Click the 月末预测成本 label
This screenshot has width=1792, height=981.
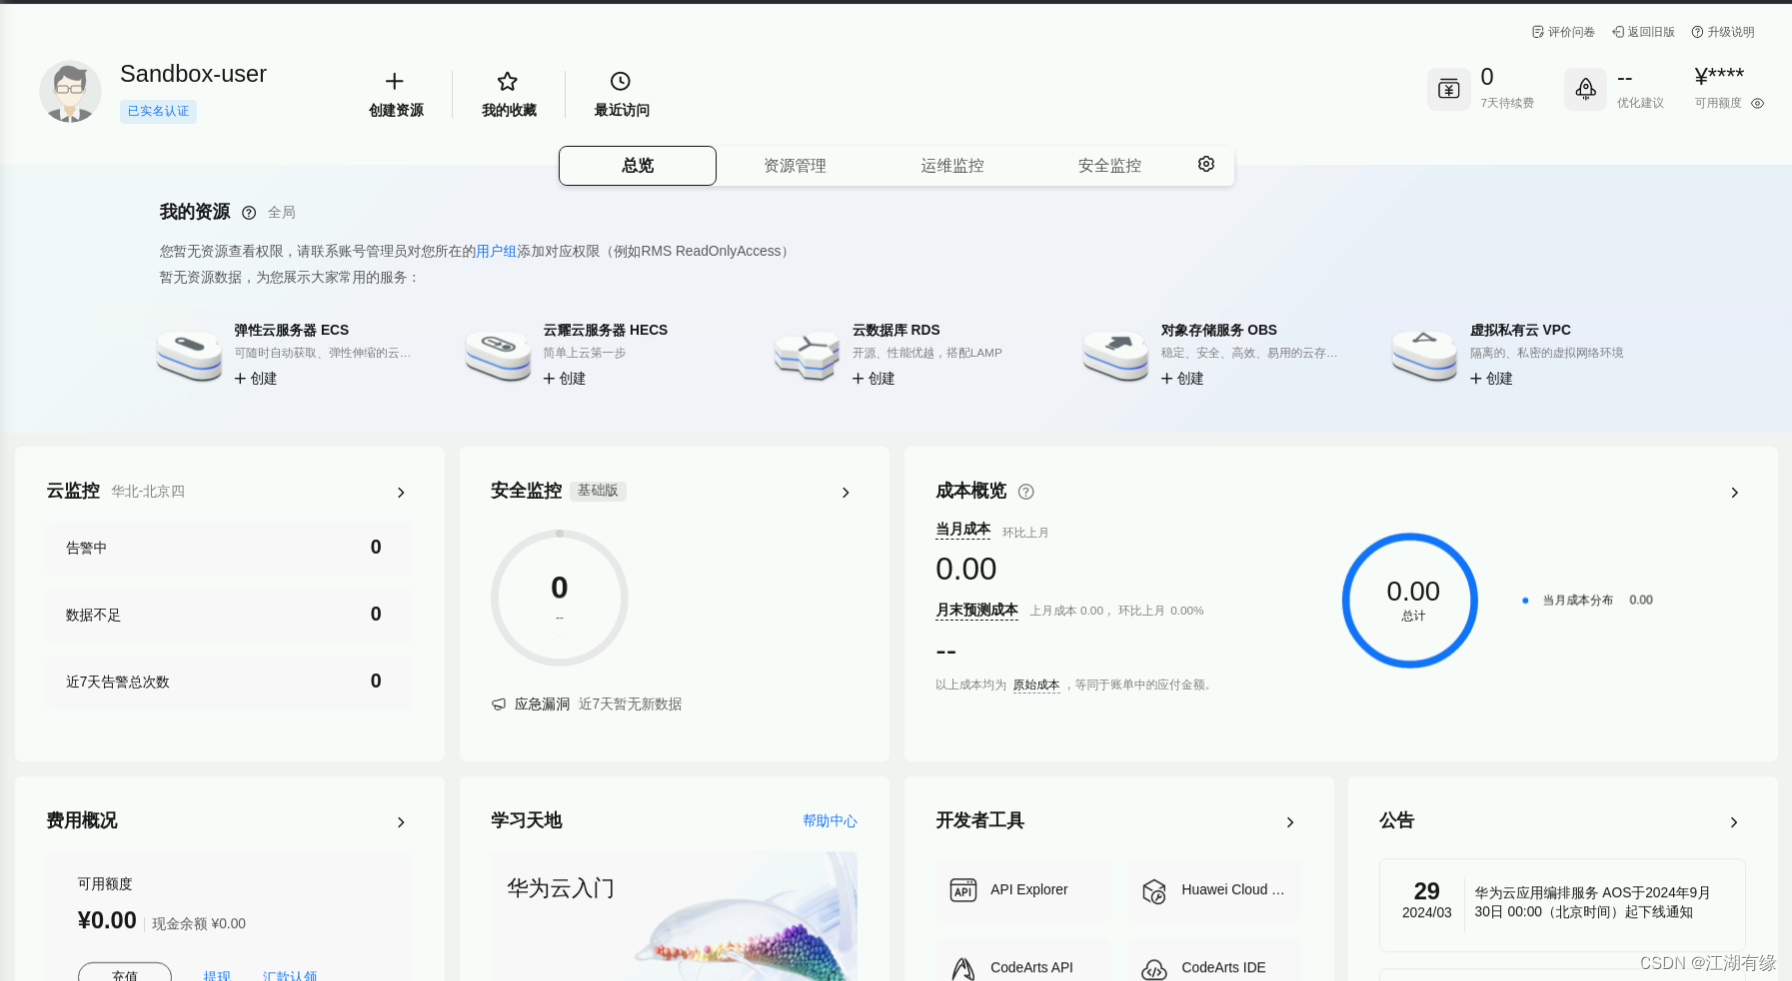977,610
